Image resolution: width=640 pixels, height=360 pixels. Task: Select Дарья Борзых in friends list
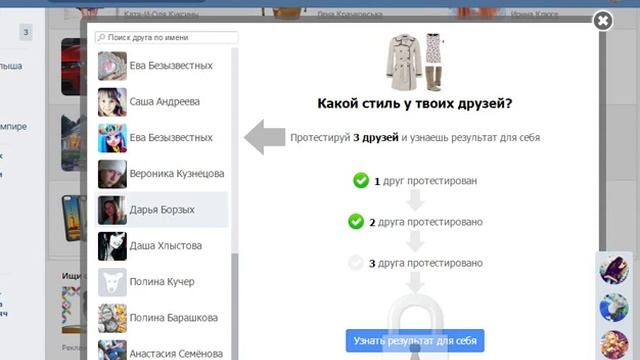(162, 209)
